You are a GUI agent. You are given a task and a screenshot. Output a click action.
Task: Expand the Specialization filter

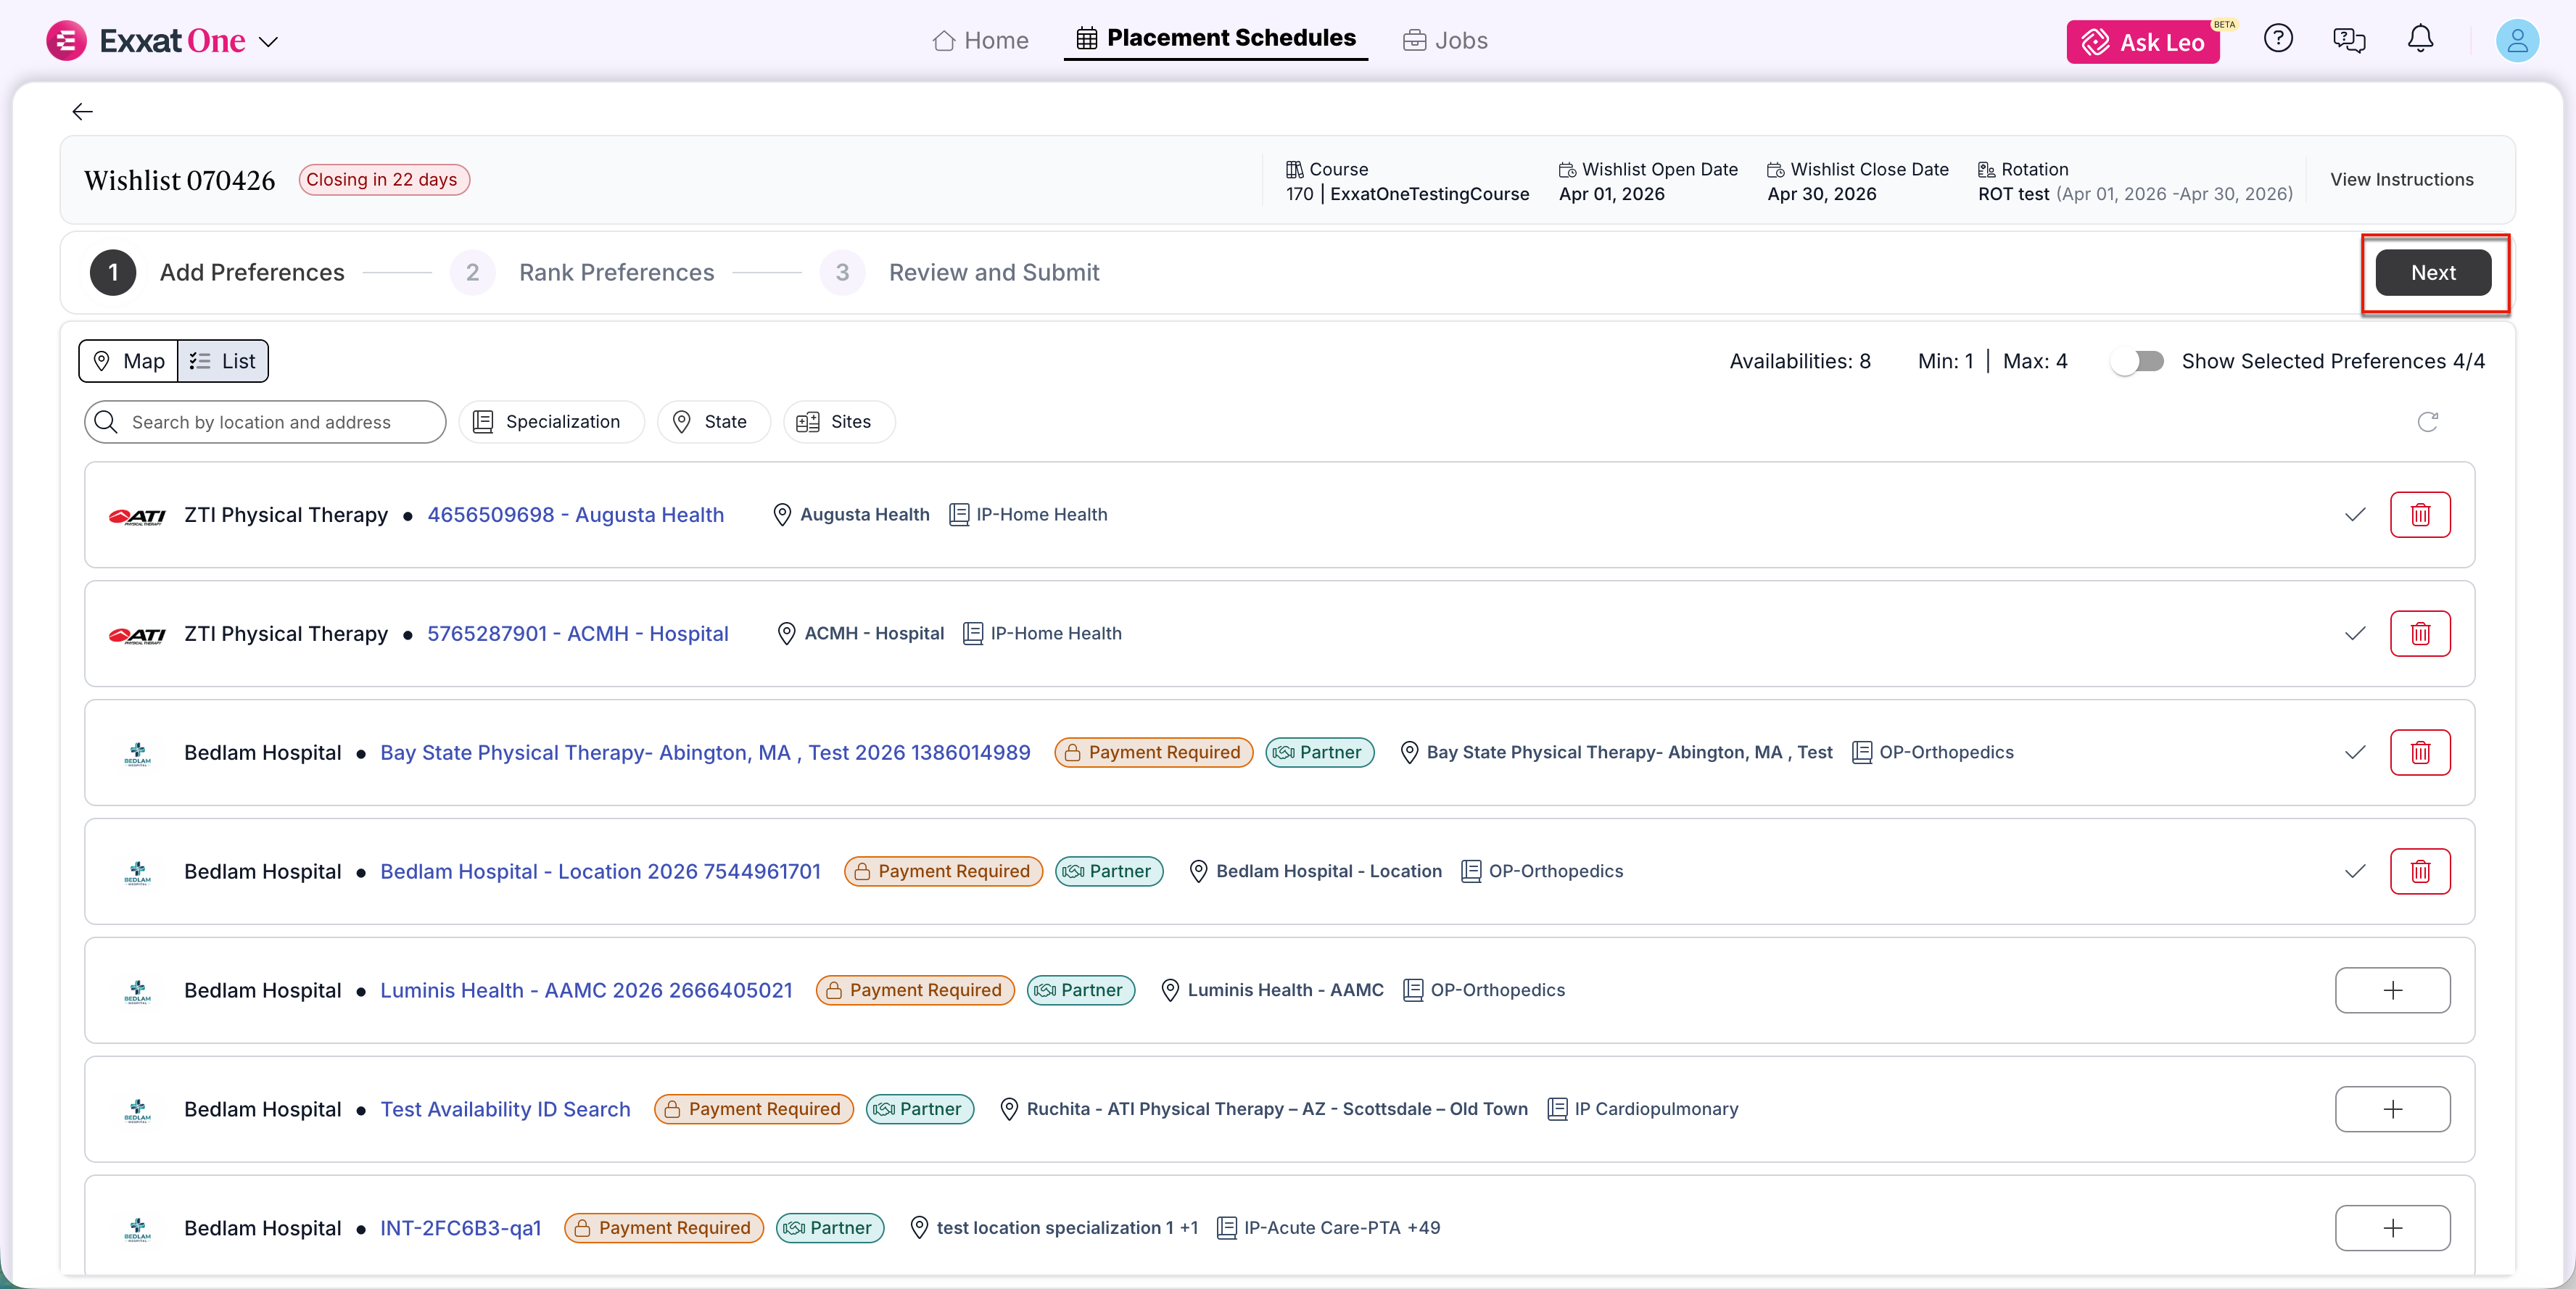coord(549,422)
